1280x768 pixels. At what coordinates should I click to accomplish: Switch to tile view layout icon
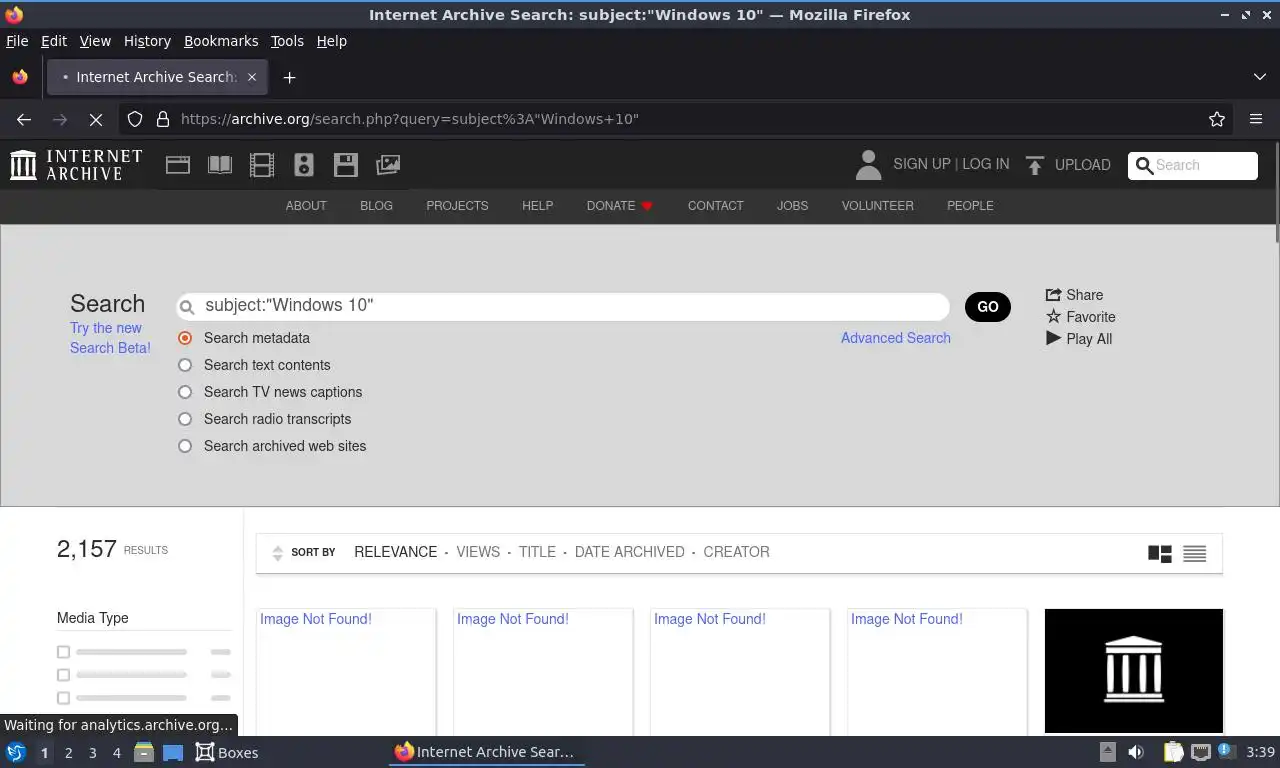(1160, 553)
